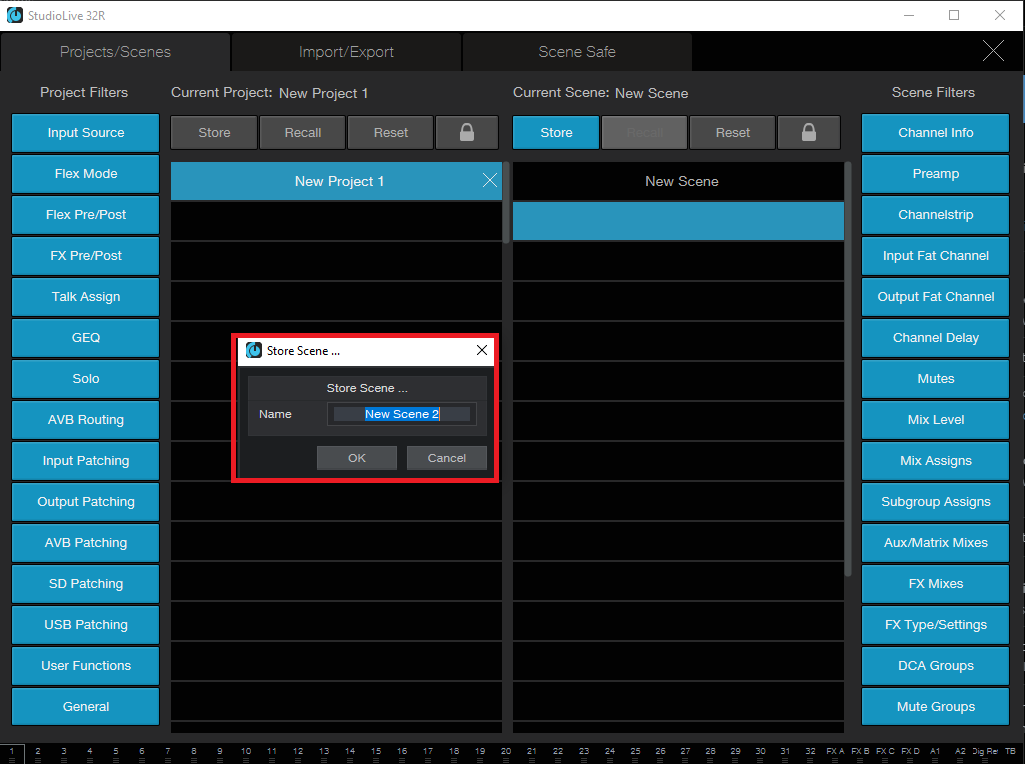Select TB in the bottom channel strip
This screenshot has width=1025, height=764.
[1011, 754]
